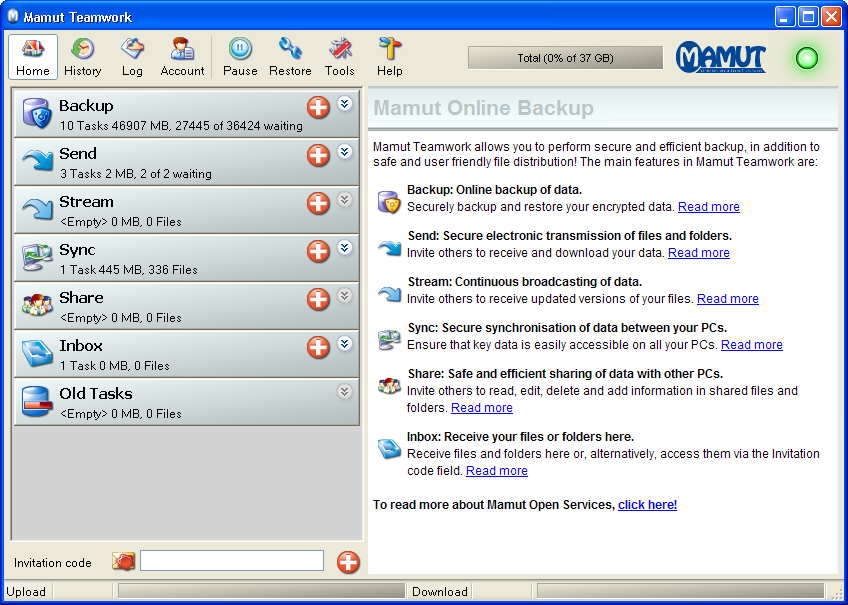Click the Invitation code text field
This screenshot has height=605, width=848.
[x=232, y=561]
